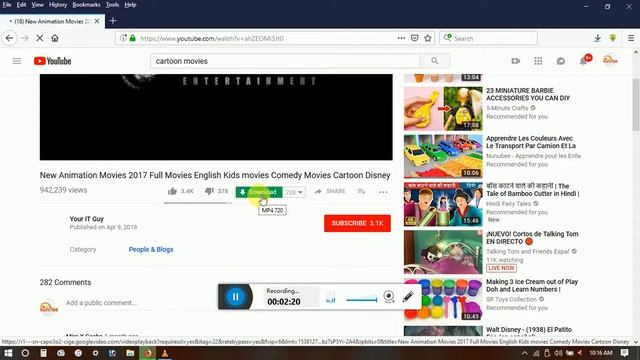640x360 pixels.
Task: Open the notifications bell
Action: pyautogui.click(x=584, y=61)
